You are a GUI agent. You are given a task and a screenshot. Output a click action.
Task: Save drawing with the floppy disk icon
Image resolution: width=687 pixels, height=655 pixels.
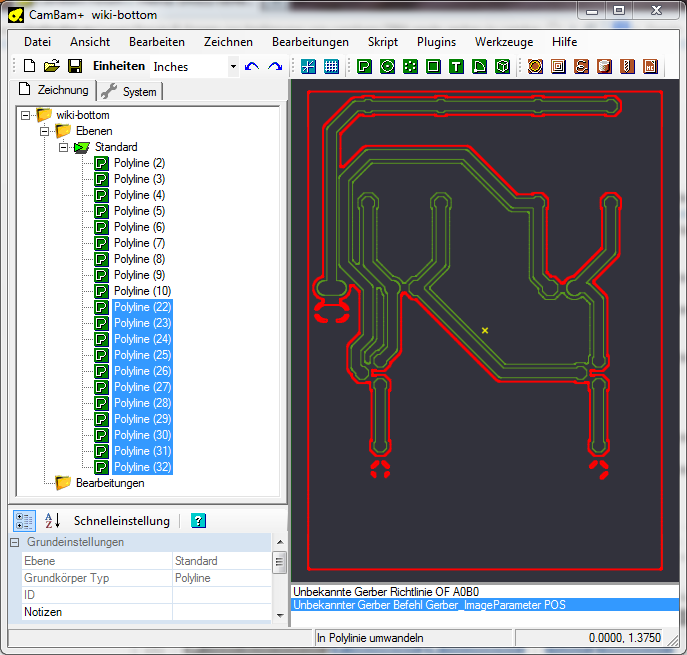75,67
